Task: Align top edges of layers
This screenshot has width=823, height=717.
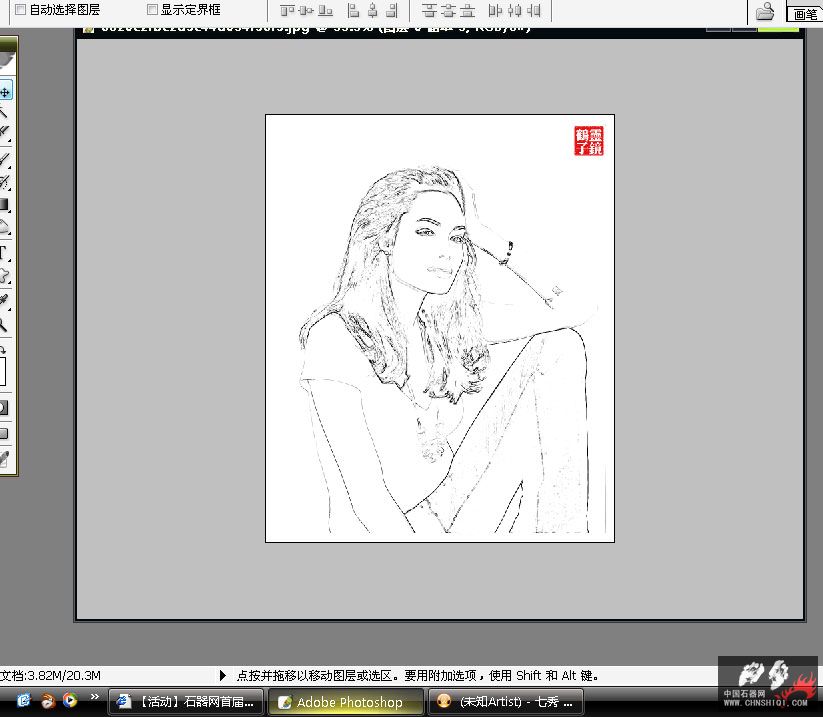Action: pyautogui.click(x=287, y=10)
